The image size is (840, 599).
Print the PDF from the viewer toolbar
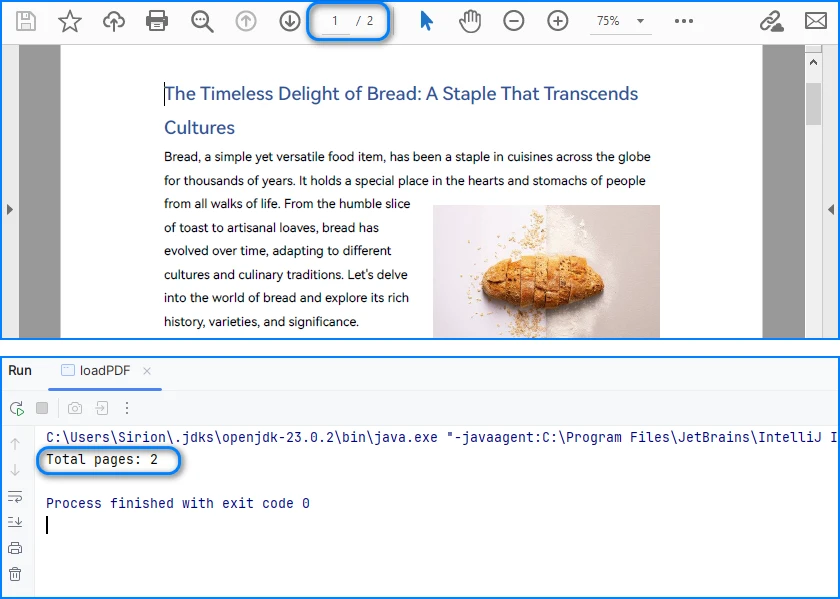click(157, 20)
